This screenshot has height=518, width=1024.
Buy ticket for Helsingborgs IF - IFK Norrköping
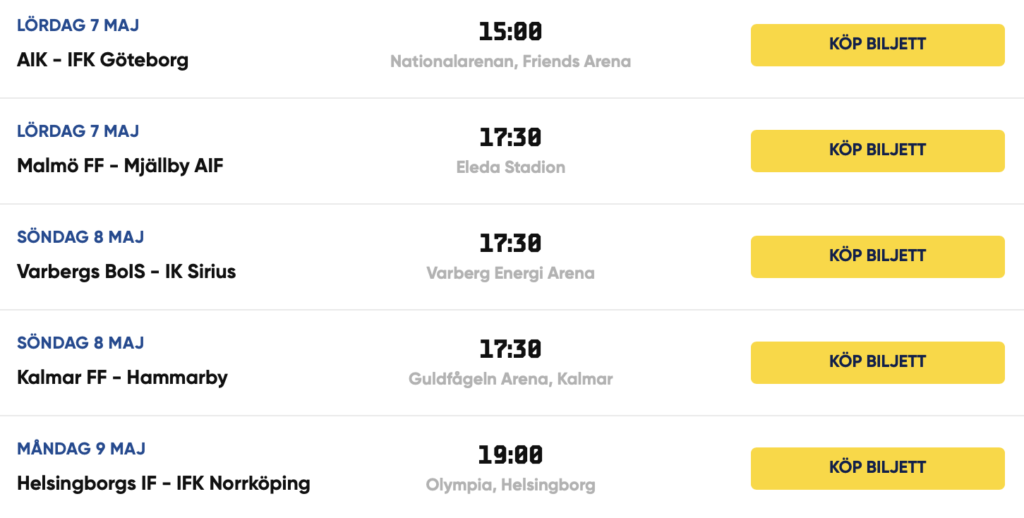[877, 468]
